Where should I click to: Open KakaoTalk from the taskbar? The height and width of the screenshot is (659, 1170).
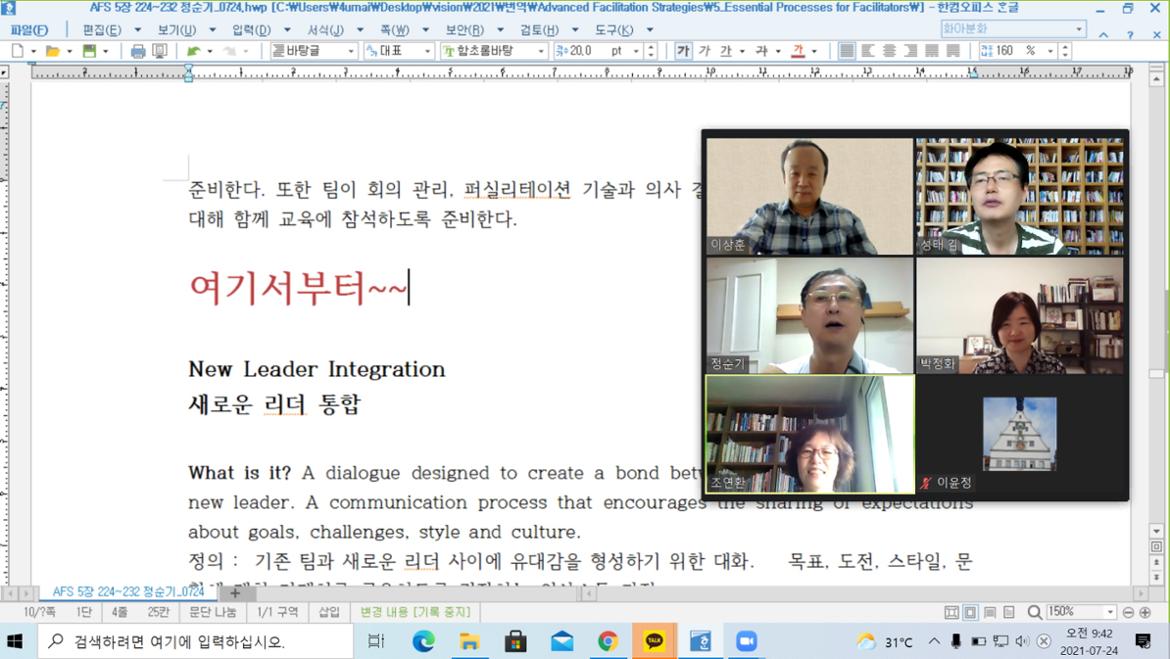tap(655, 640)
